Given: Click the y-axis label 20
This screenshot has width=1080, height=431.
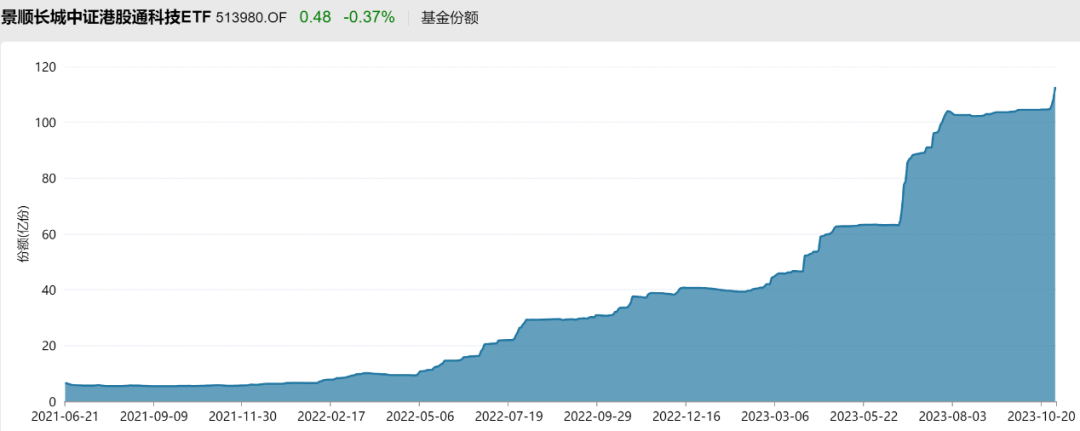Looking at the screenshot, I should (x=49, y=346).
